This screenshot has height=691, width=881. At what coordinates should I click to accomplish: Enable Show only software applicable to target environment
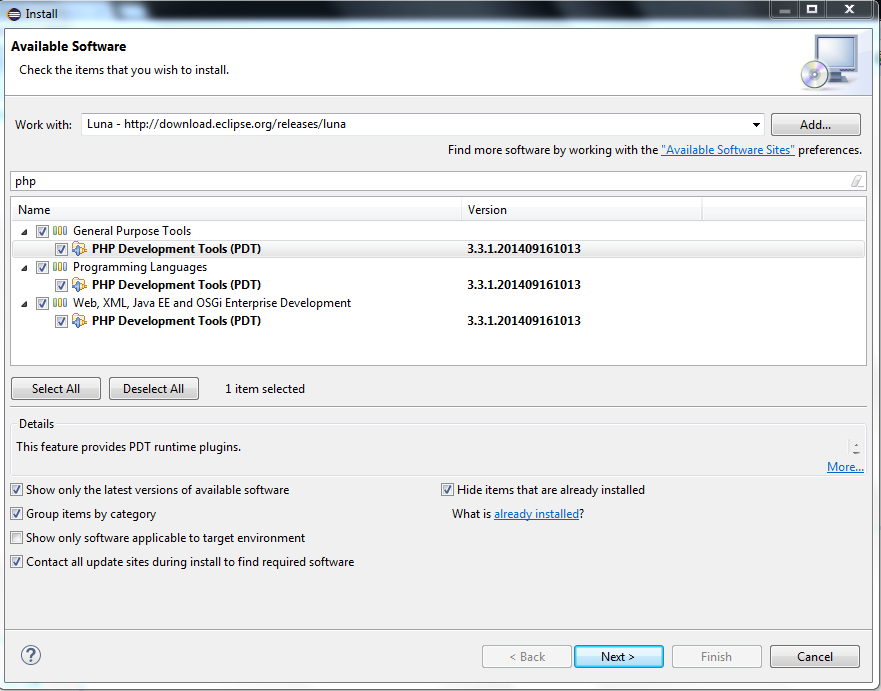pyautogui.click(x=16, y=537)
